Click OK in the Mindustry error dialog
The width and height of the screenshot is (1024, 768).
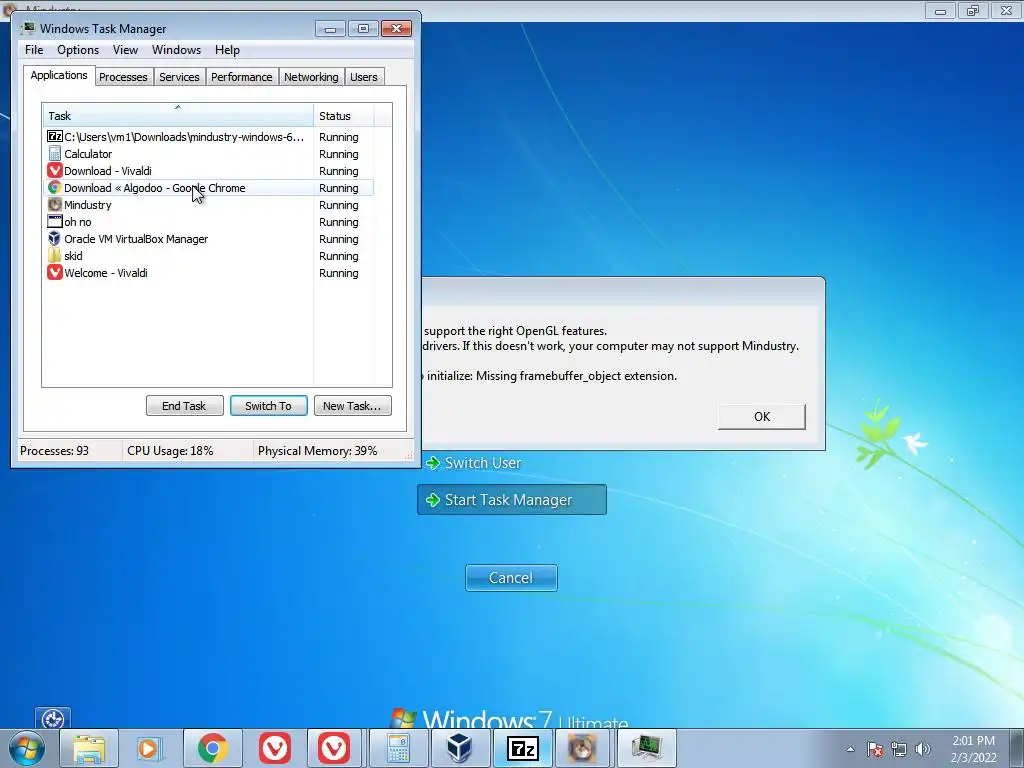pos(761,417)
